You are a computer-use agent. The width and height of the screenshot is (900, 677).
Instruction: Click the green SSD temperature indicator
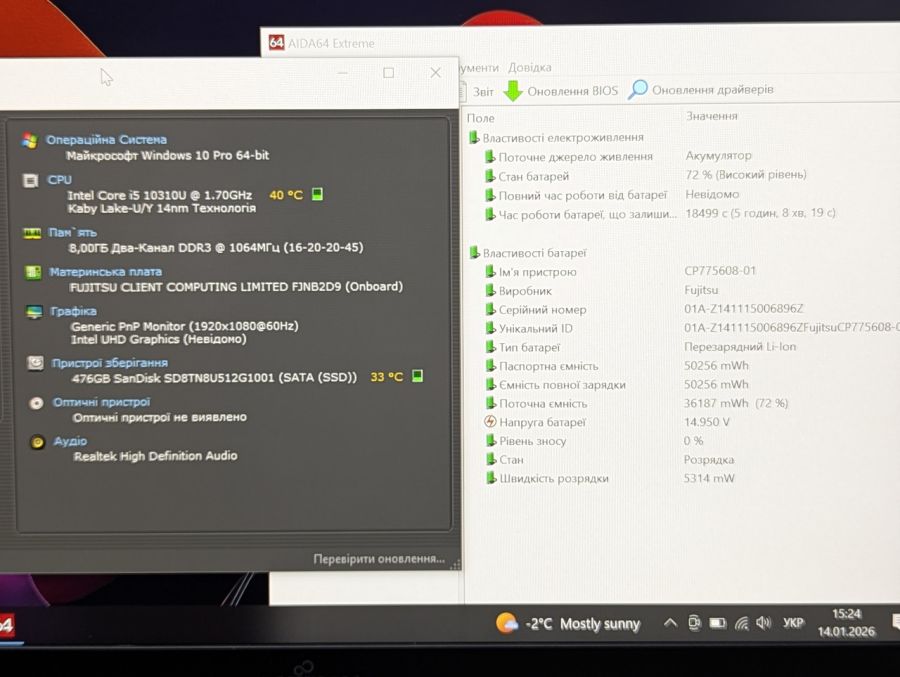[418, 376]
